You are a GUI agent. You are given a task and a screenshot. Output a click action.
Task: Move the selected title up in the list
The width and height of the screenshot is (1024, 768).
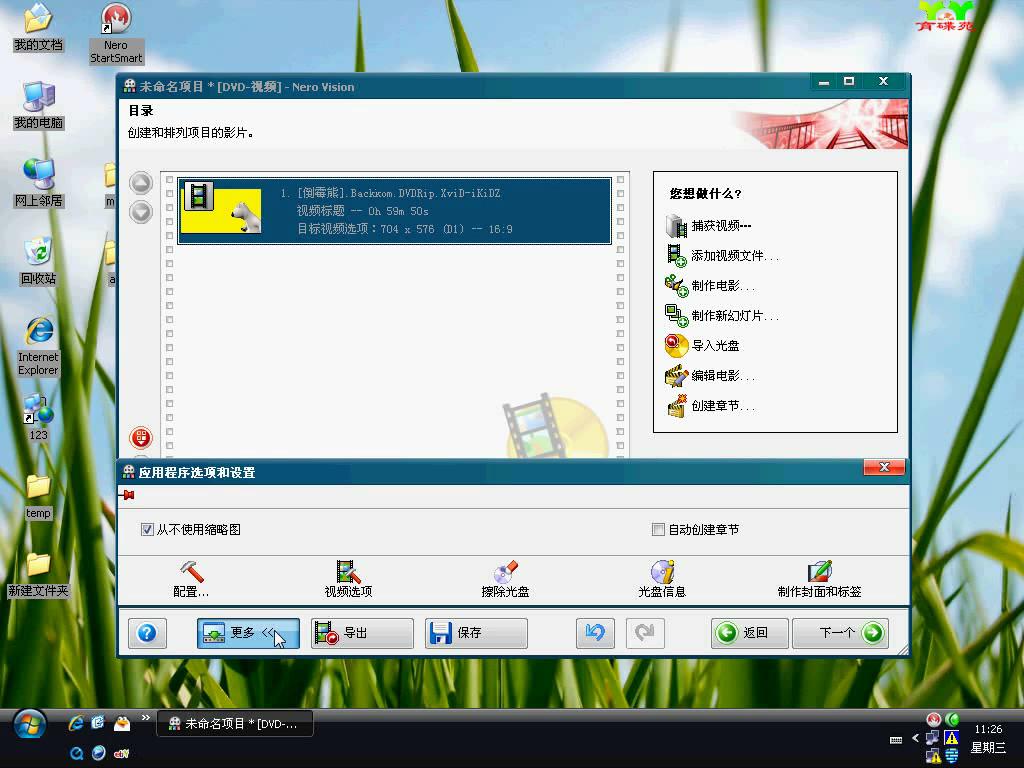tap(141, 183)
